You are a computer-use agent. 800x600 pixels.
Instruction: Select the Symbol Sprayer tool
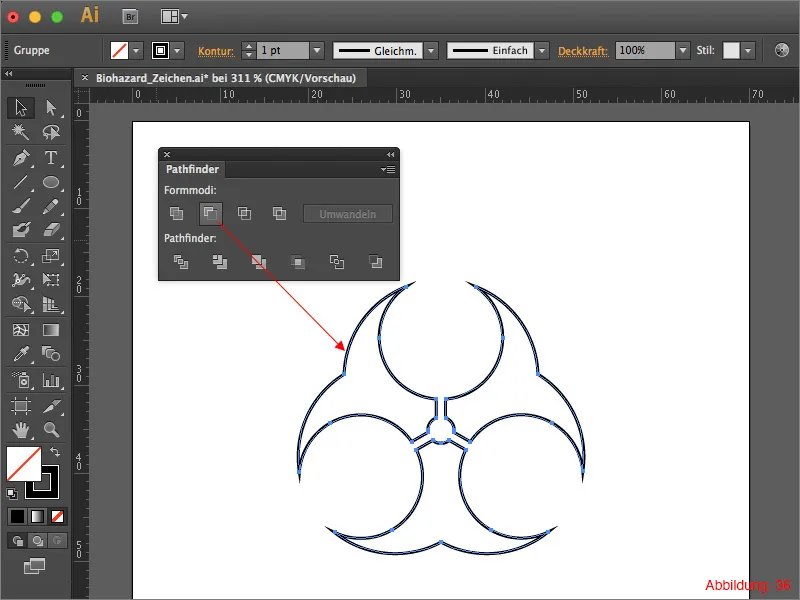point(21,380)
